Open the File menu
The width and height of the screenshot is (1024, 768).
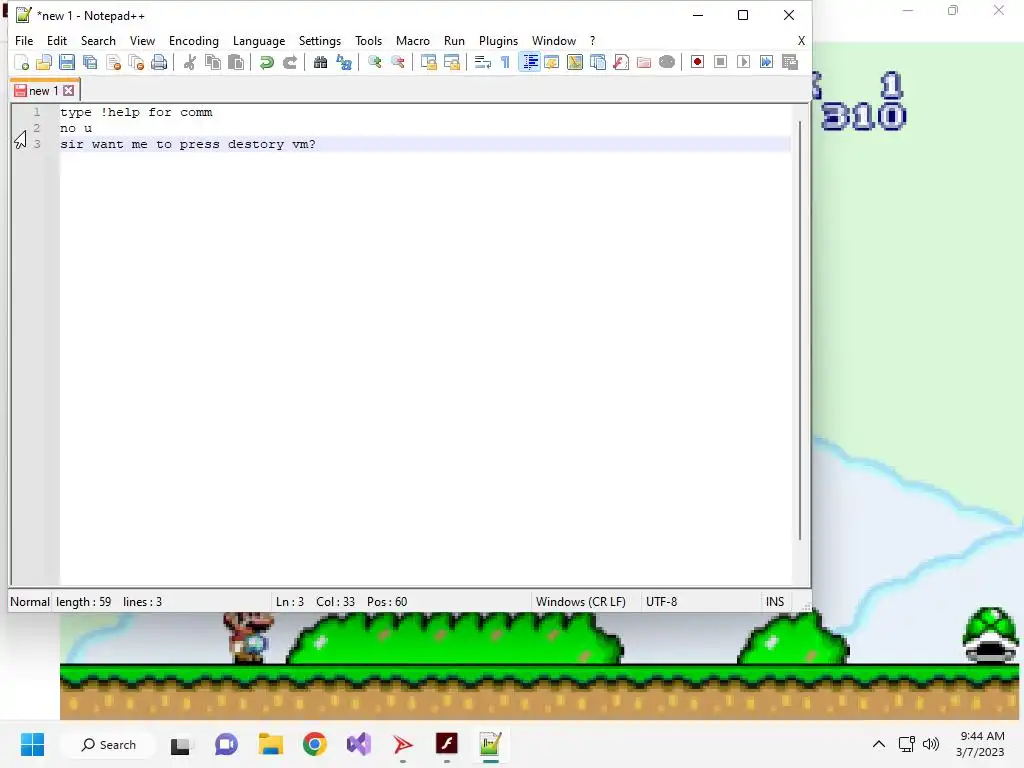[x=24, y=40]
